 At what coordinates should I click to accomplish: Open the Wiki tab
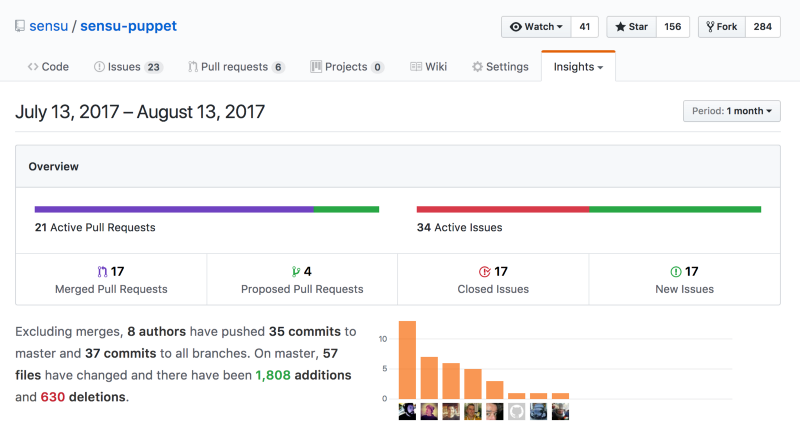pos(429,67)
